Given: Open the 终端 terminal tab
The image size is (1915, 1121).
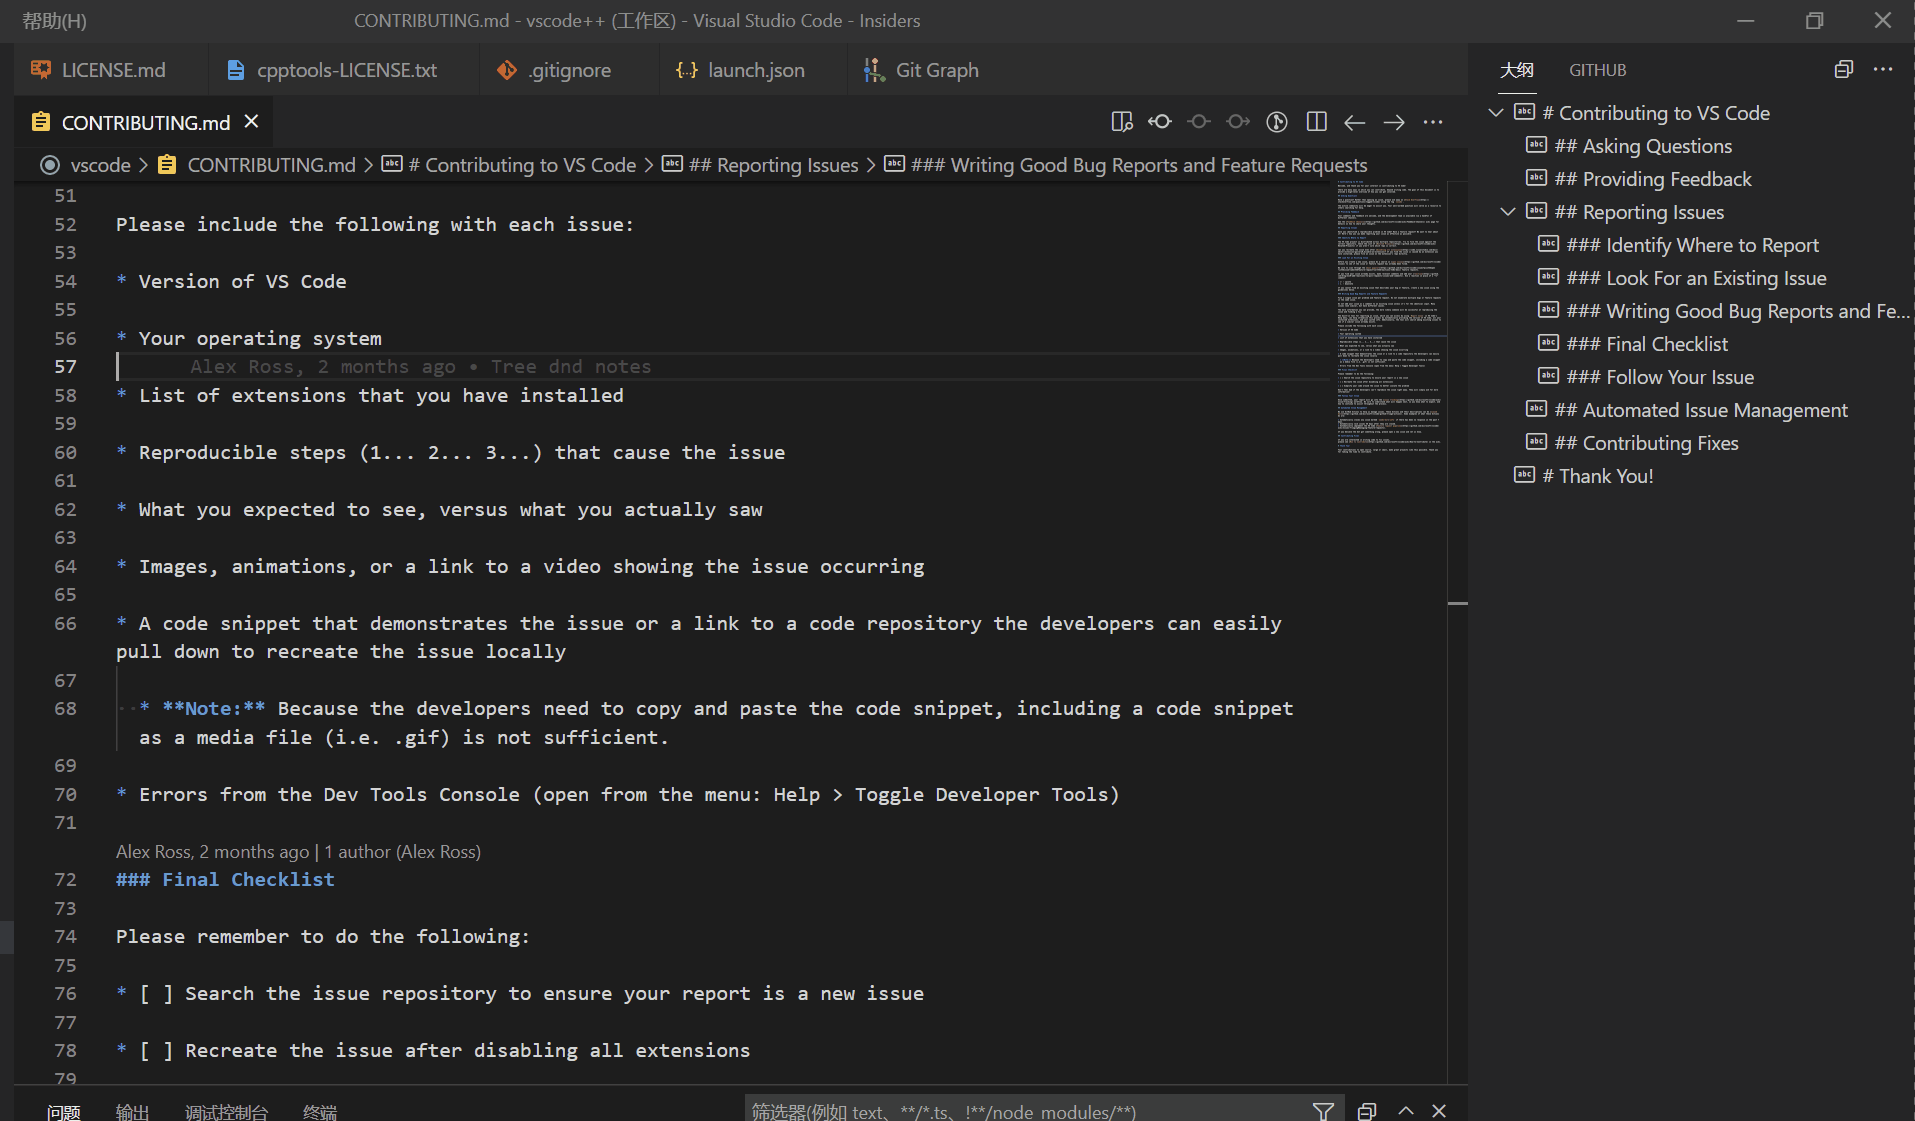Looking at the screenshot, I should (x=320, y=1112).
